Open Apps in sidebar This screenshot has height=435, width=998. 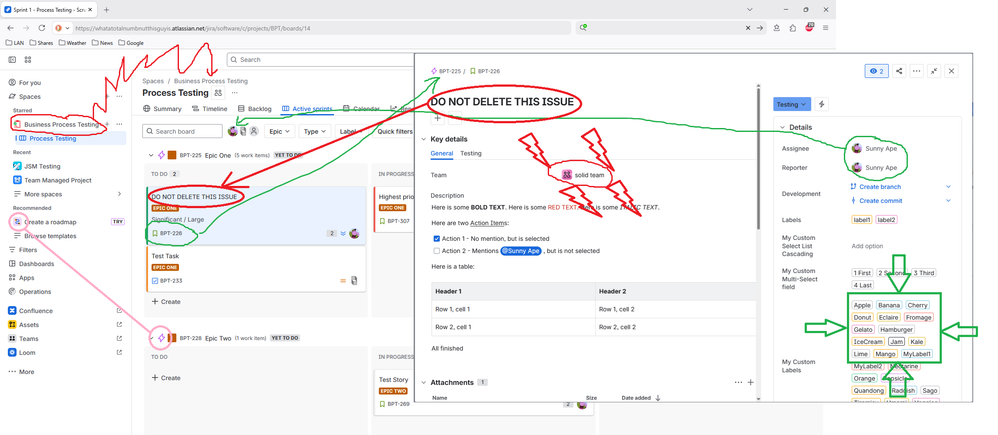(x=26, y=278)
